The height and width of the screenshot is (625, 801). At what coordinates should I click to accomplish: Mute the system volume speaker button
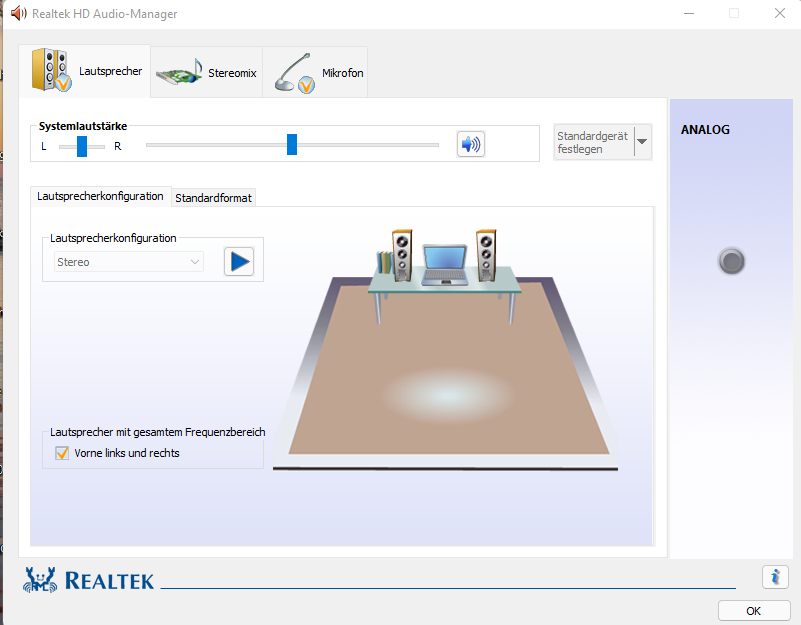[x=470, y=145]
